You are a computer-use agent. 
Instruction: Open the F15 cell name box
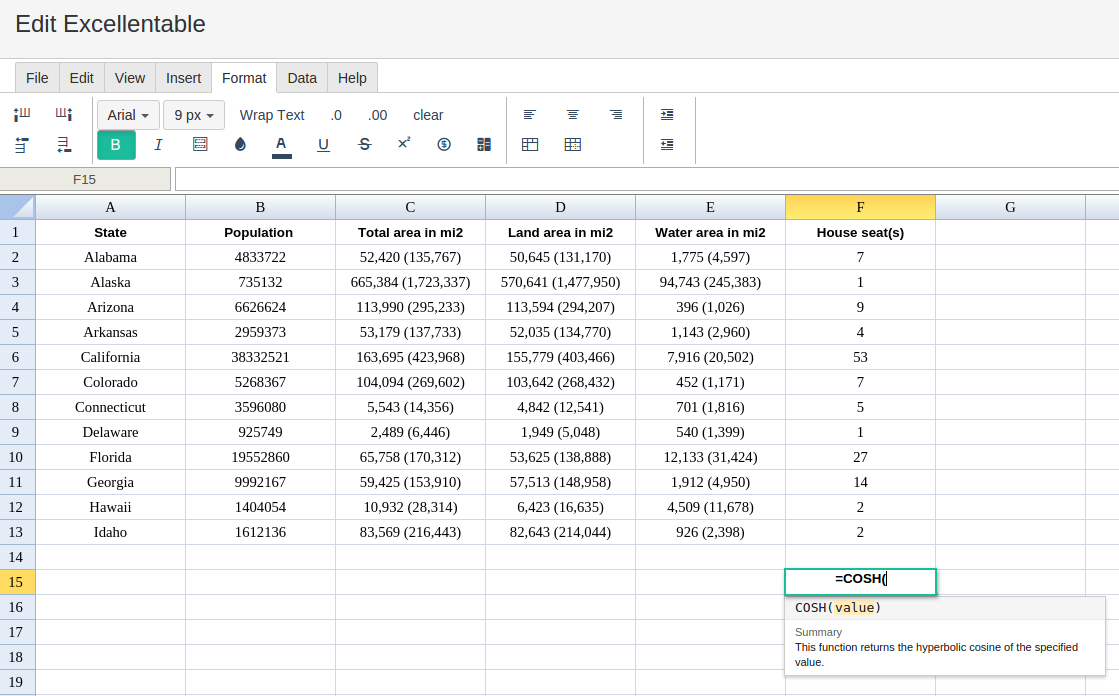(85, 179)
